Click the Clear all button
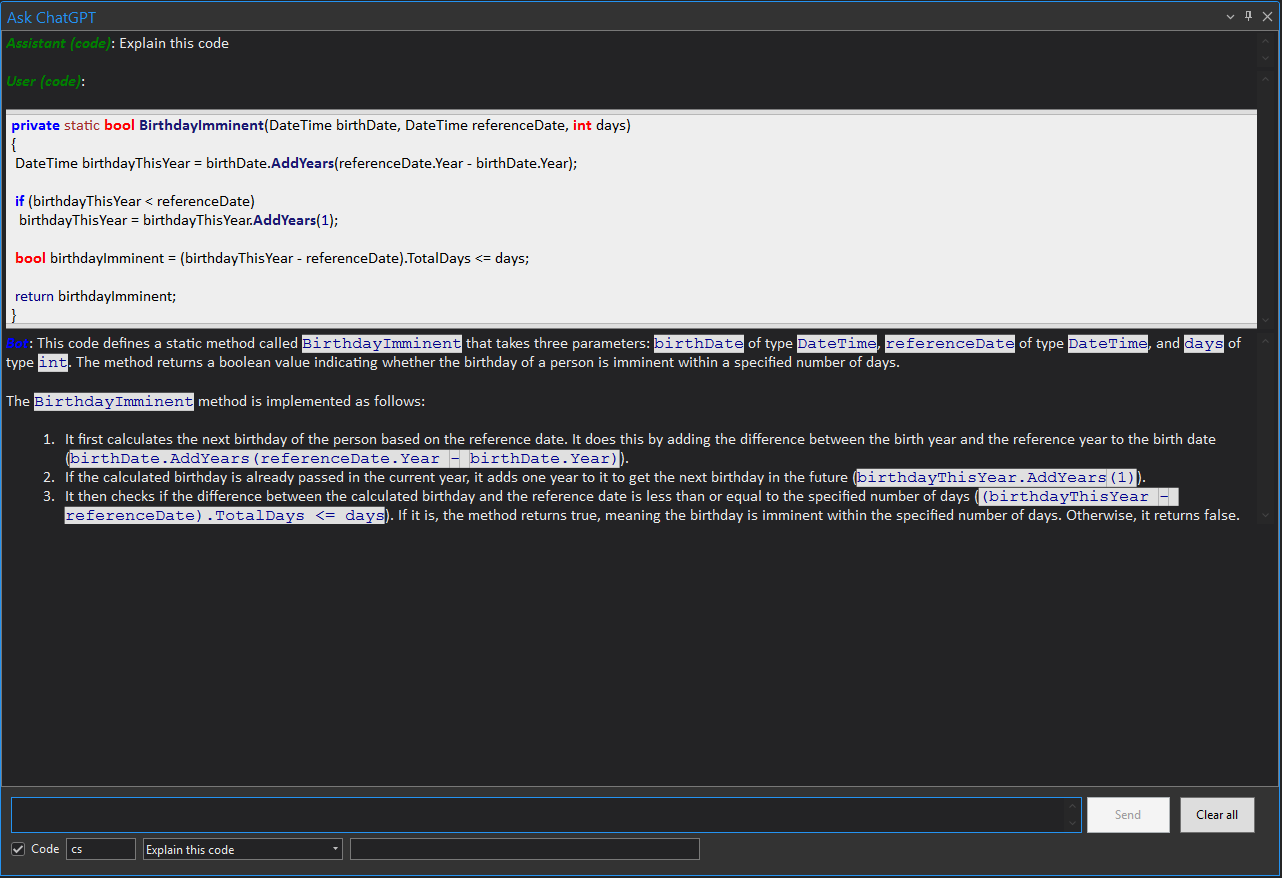The image size is (1282, 878). [1217, 815]
